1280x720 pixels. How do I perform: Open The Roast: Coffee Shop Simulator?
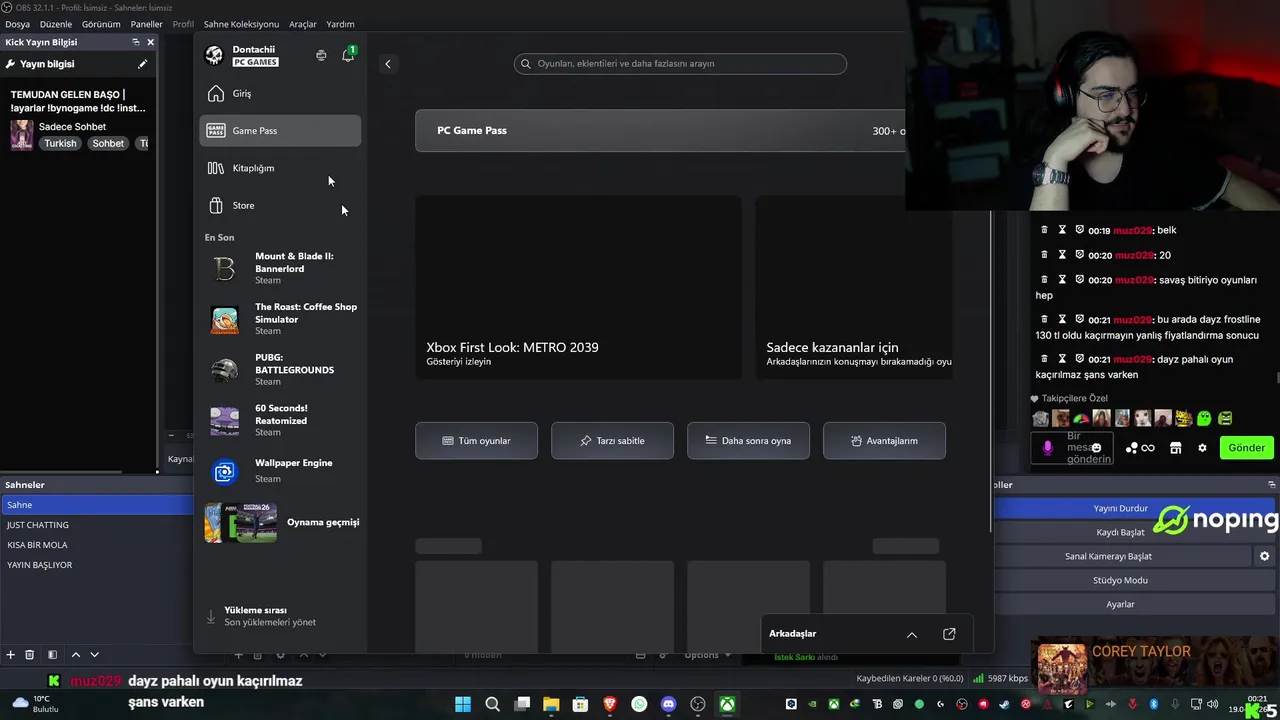coord(281,319)
